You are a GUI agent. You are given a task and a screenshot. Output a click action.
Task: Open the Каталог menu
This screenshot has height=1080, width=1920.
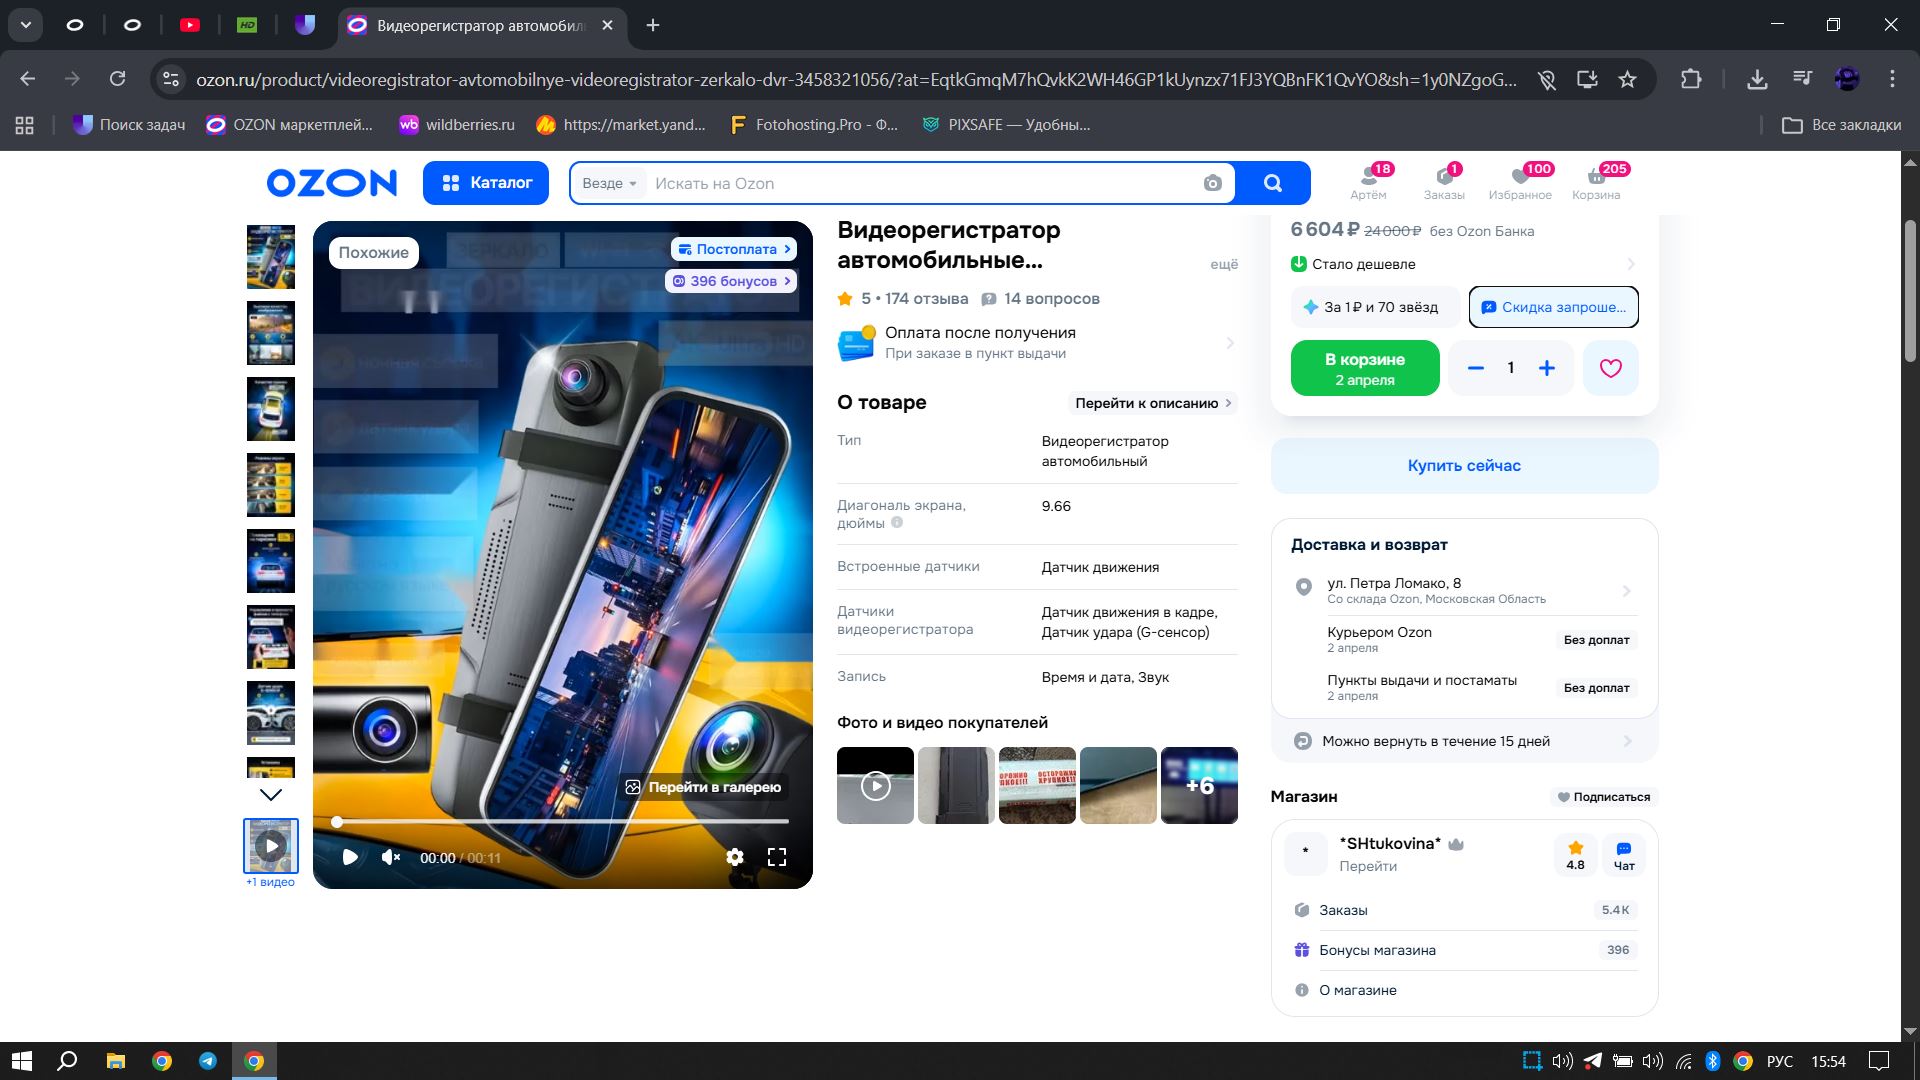pos(486,183)
